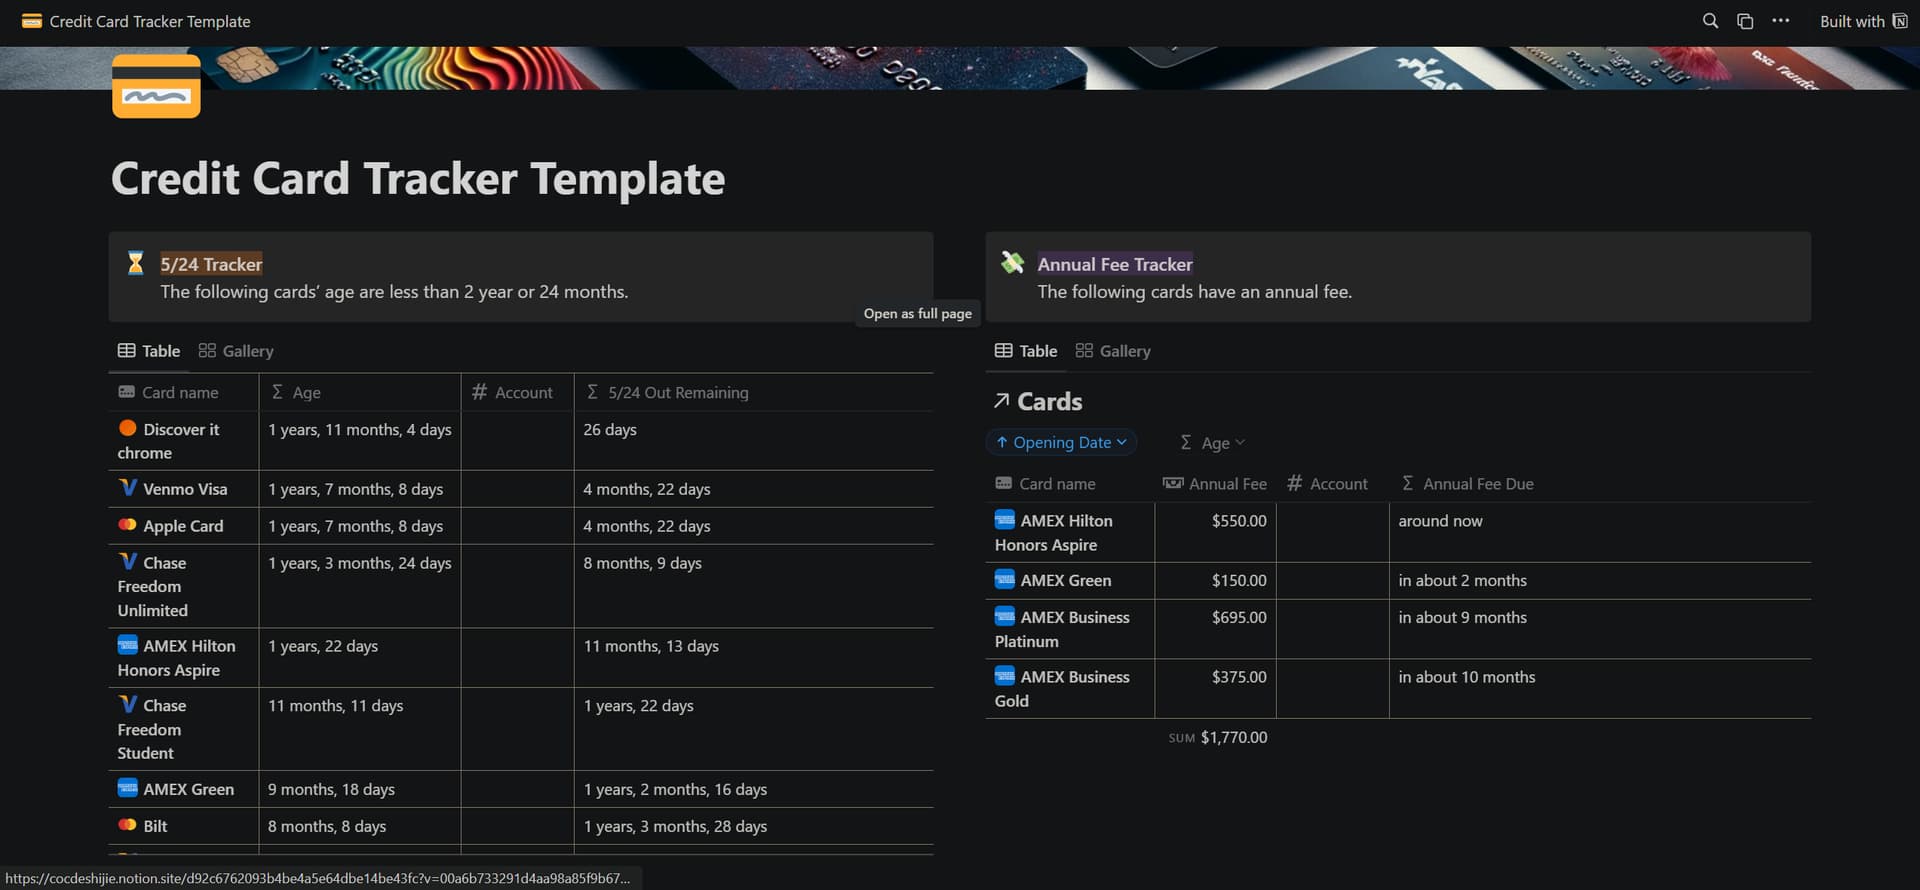Click AMEX Green icon in 5/24 table
This screenshot has height=890, width=1920.
128,788
